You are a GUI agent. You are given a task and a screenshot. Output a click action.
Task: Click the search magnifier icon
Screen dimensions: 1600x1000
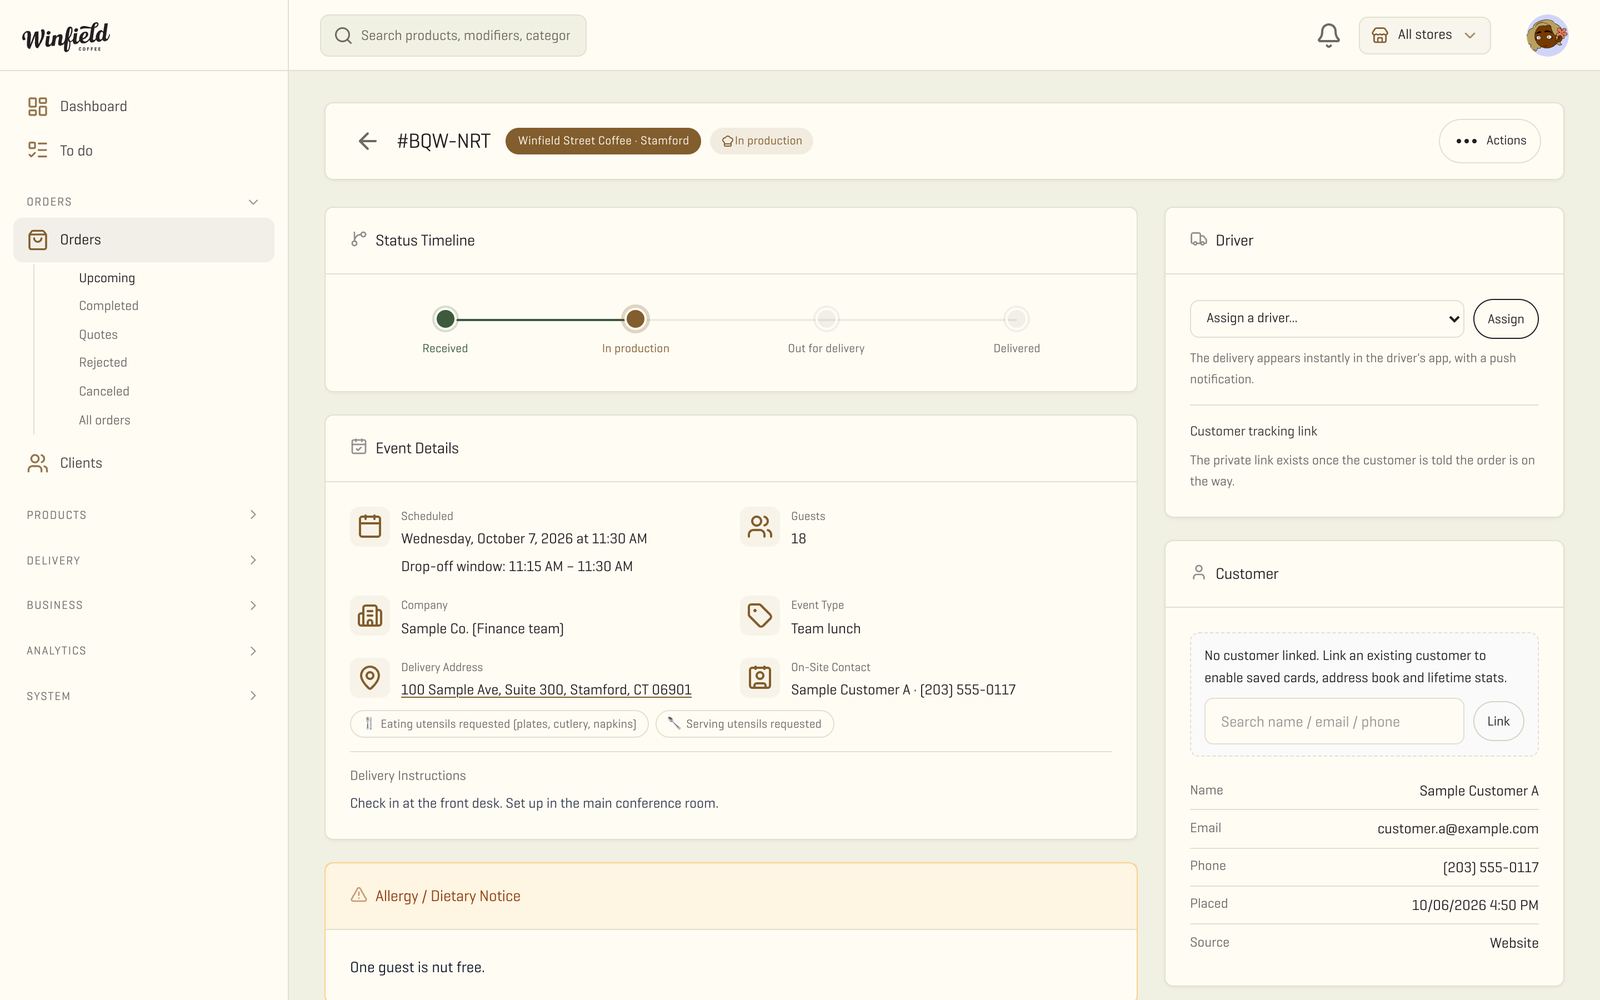(343, 36)
